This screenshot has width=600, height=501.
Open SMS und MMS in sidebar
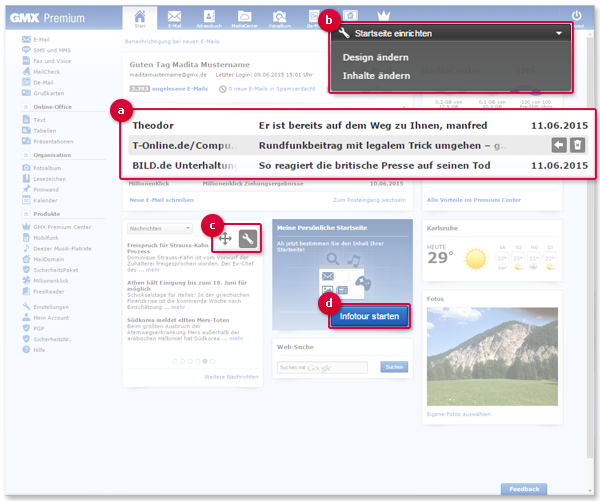(46, 50)
